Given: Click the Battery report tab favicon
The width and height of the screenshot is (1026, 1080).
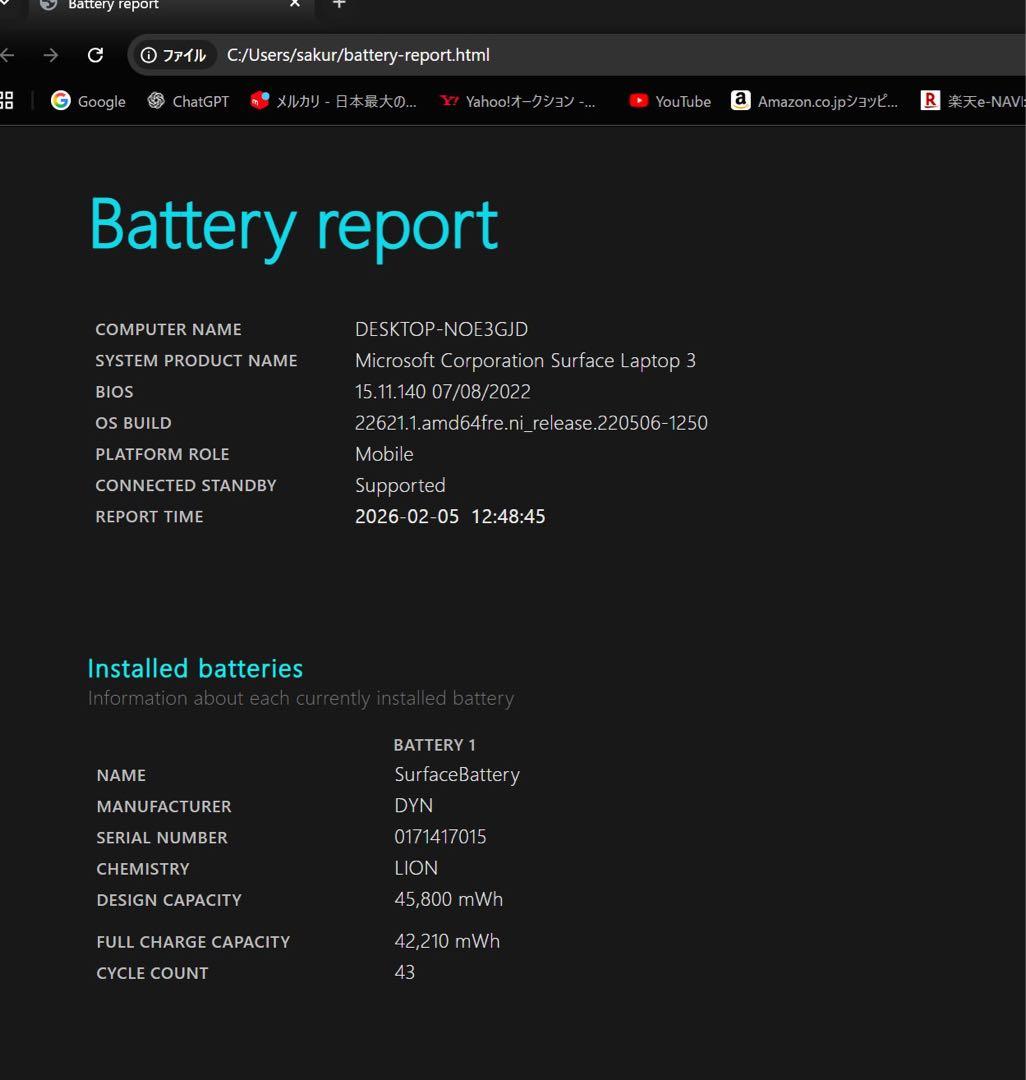Looking at the screenshot, I should coord(47,6).
